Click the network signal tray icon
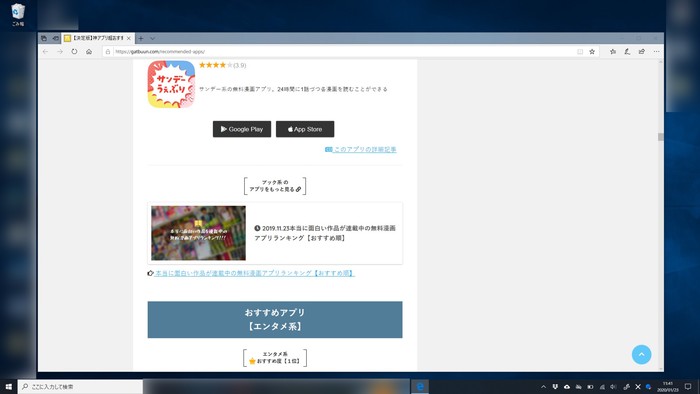 (602, 387)
